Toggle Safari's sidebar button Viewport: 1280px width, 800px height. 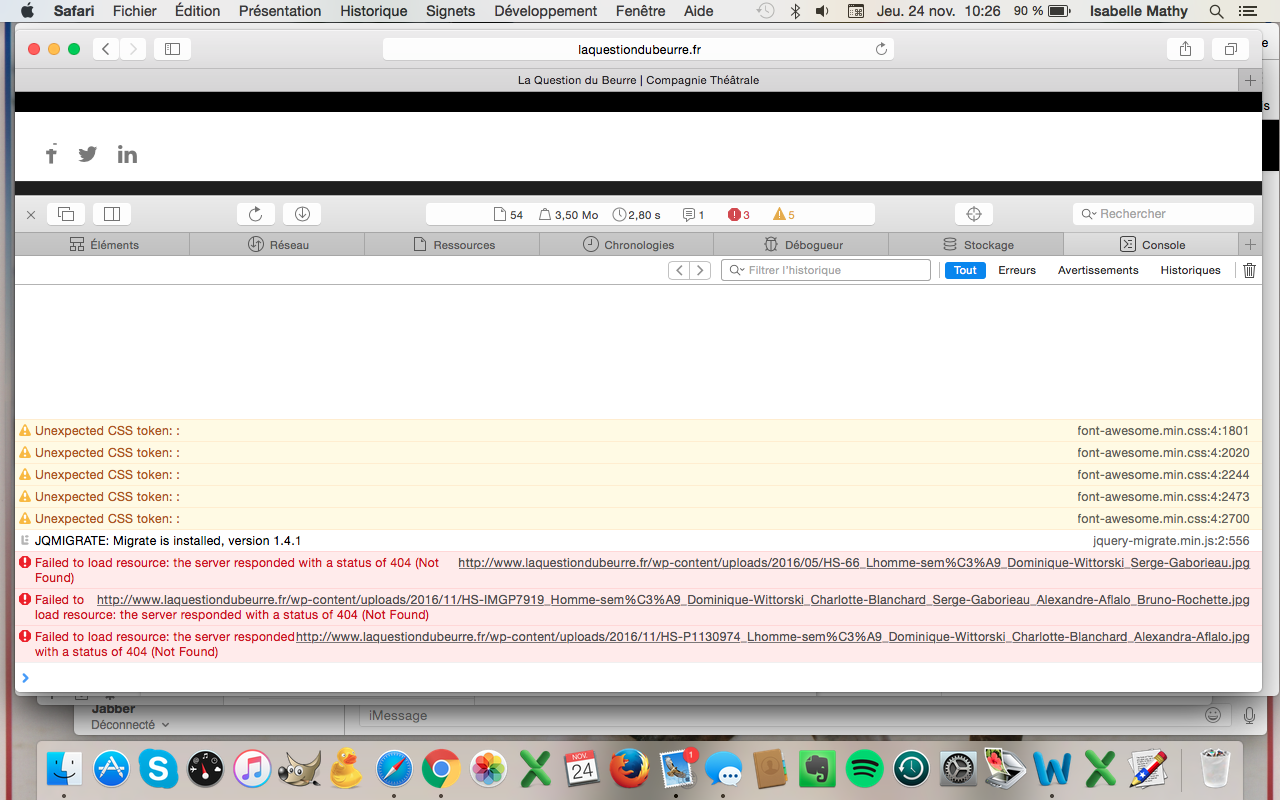[172, 49]
